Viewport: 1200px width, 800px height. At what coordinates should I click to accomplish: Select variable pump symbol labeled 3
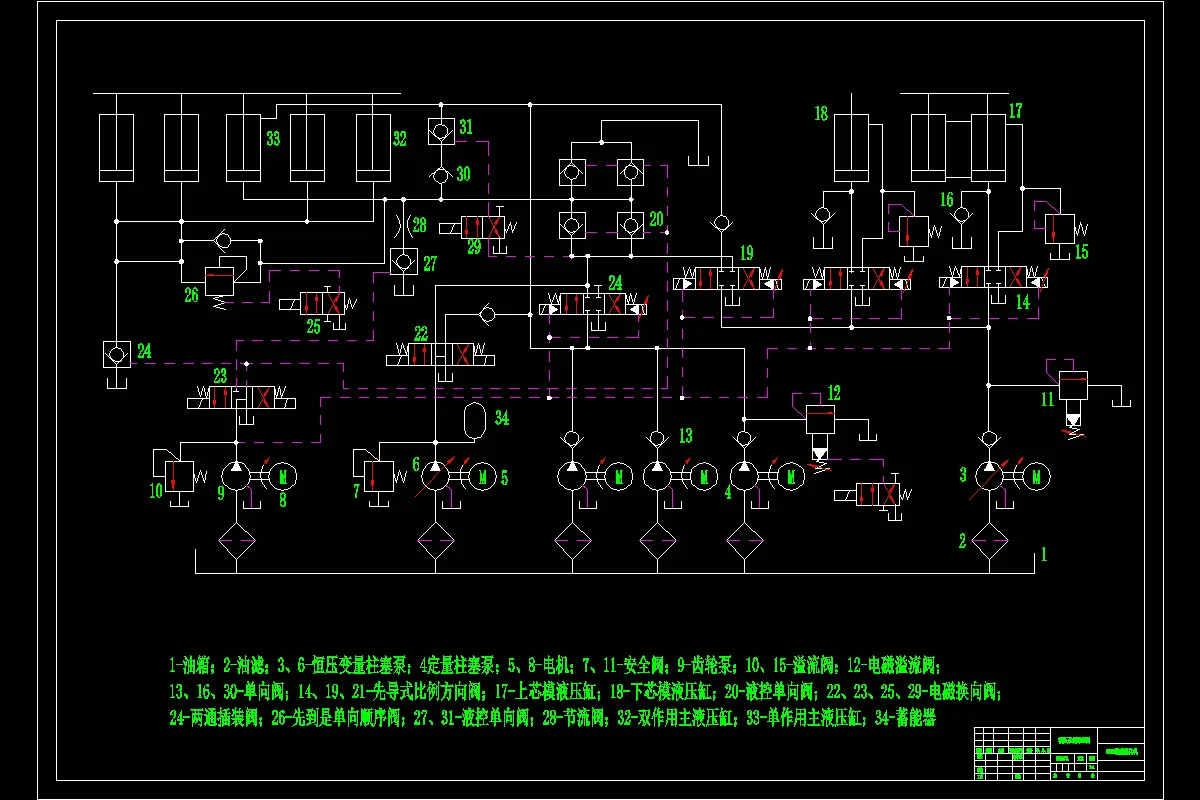[989, 477]
